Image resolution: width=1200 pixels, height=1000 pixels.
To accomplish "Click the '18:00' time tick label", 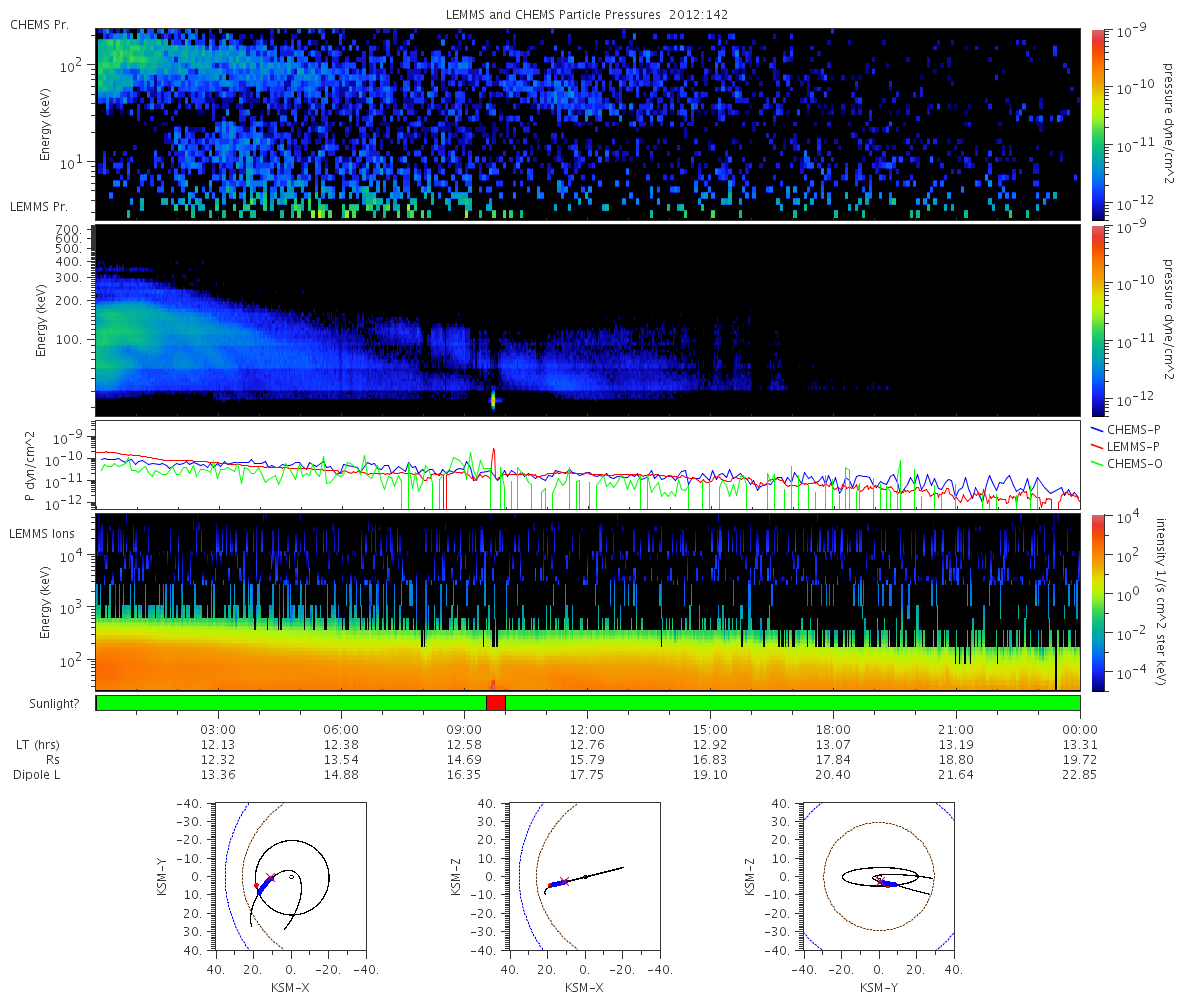I will (834, 729).
